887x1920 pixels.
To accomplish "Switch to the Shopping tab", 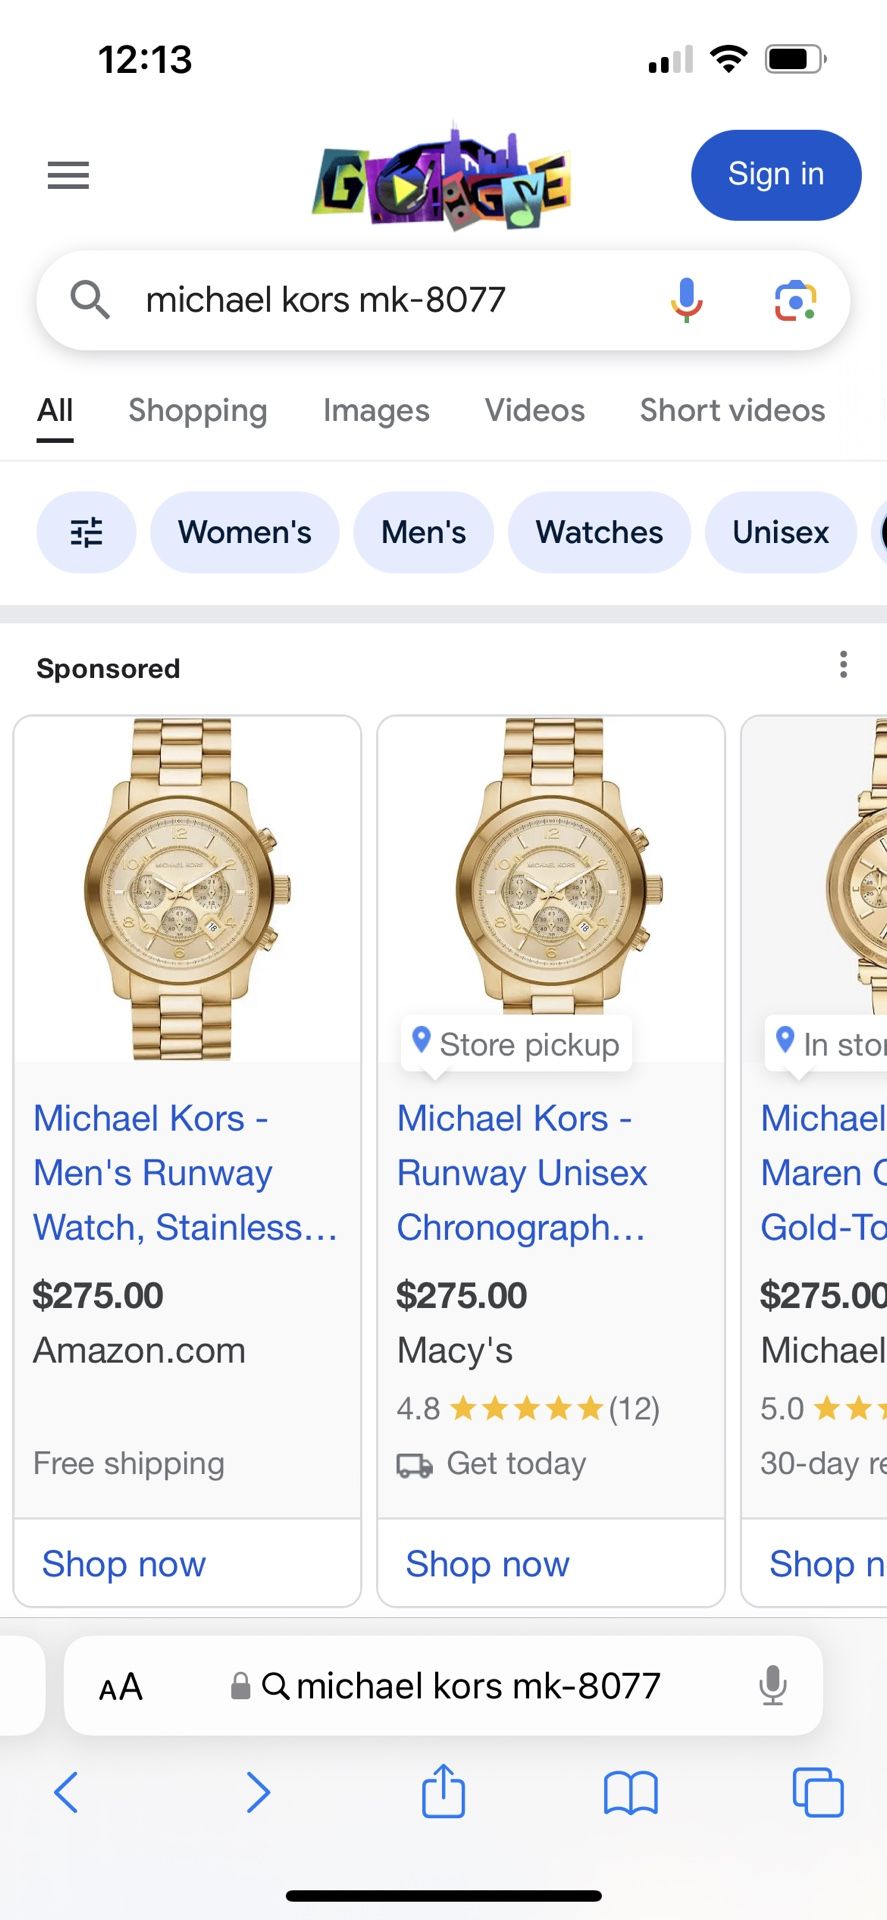I will tap(197, 410).
